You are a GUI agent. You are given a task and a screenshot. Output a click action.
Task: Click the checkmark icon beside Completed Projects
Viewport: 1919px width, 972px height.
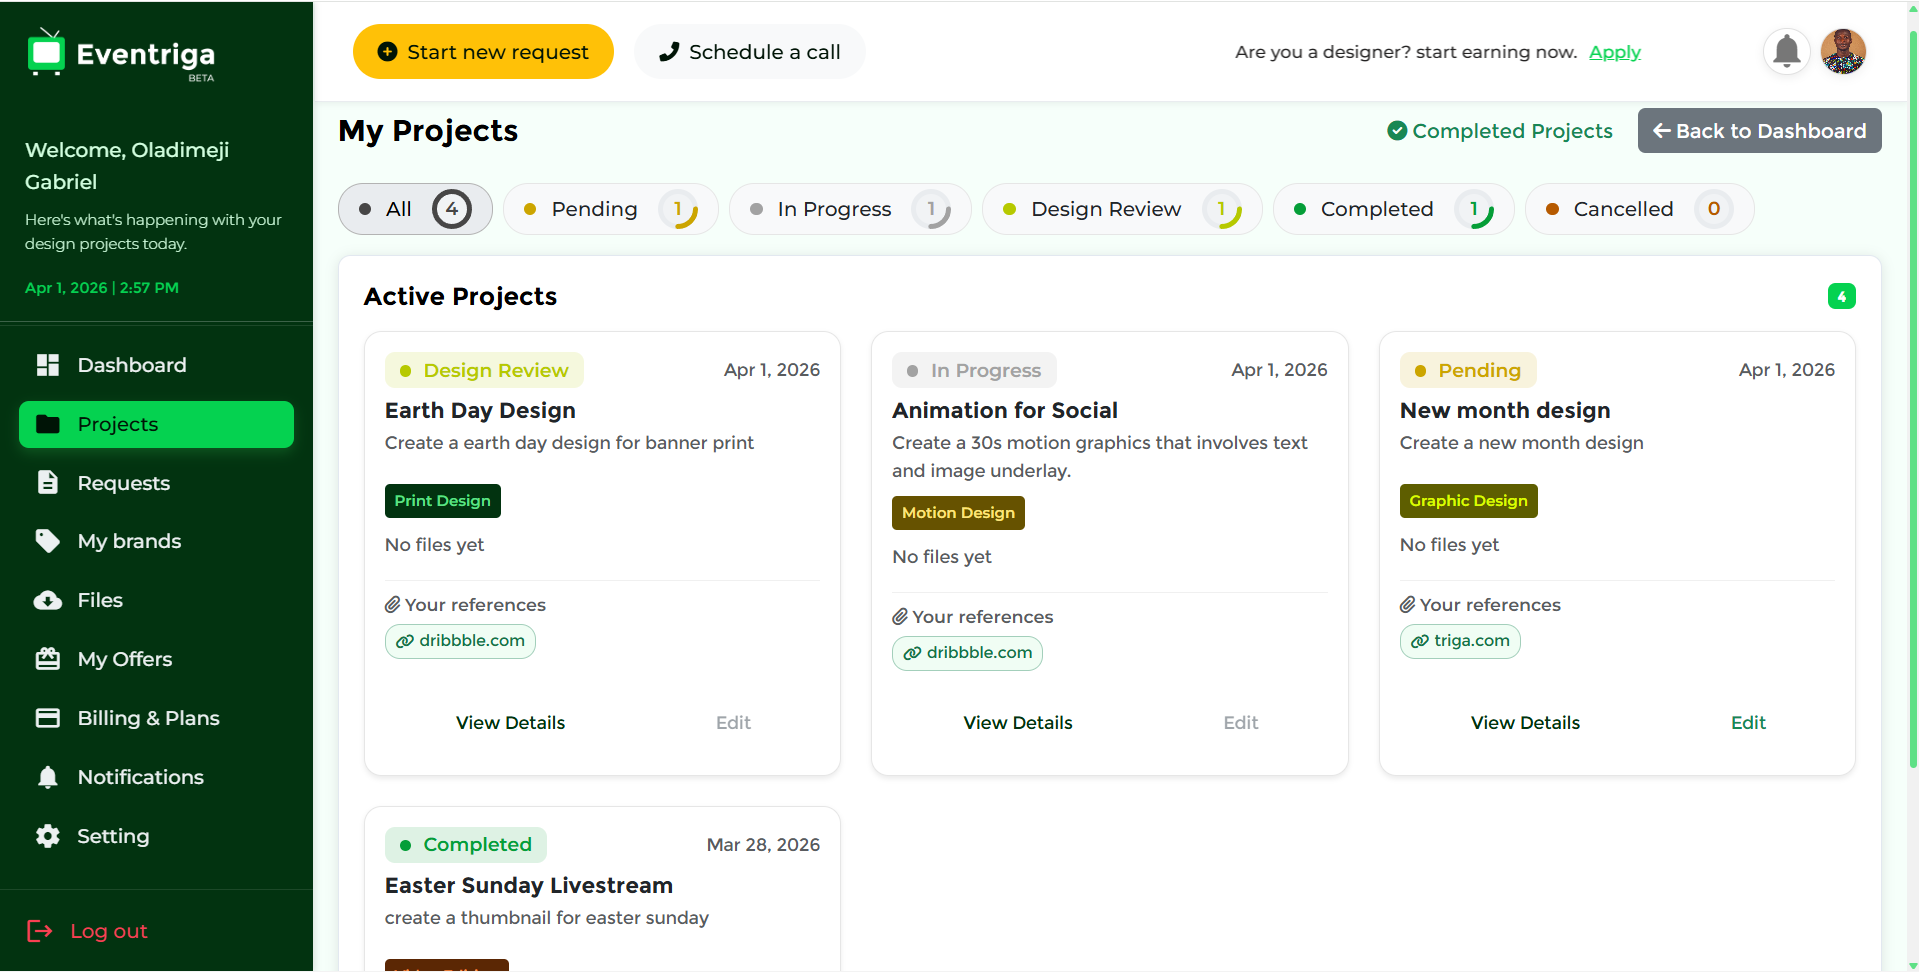(1397, 131)
